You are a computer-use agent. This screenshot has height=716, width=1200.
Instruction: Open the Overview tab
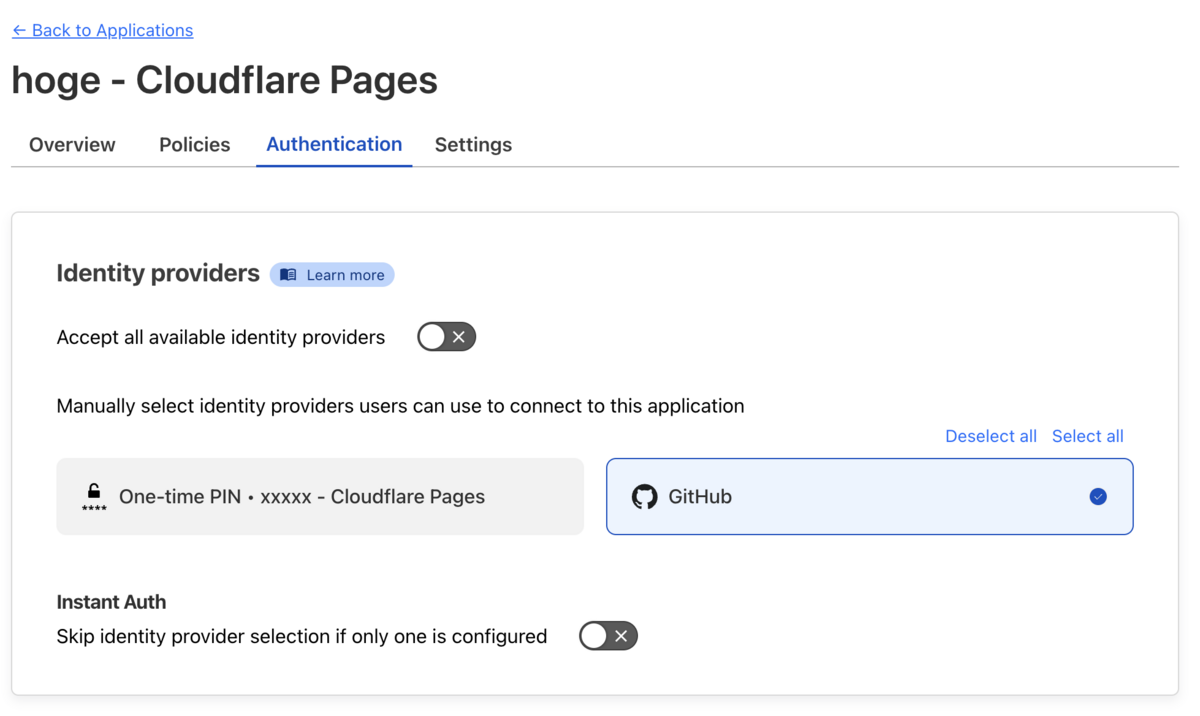point(72,145)
